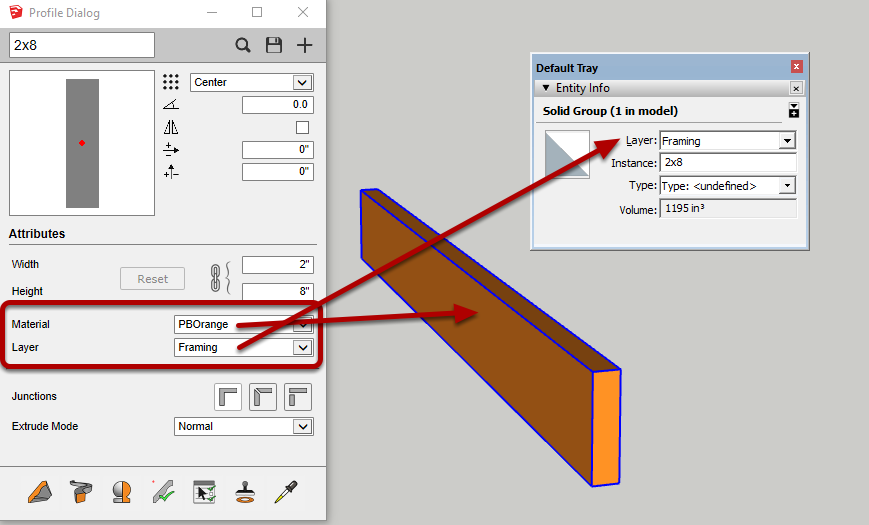
Task: Click the Height 8" field
Action: click(278, 291)
